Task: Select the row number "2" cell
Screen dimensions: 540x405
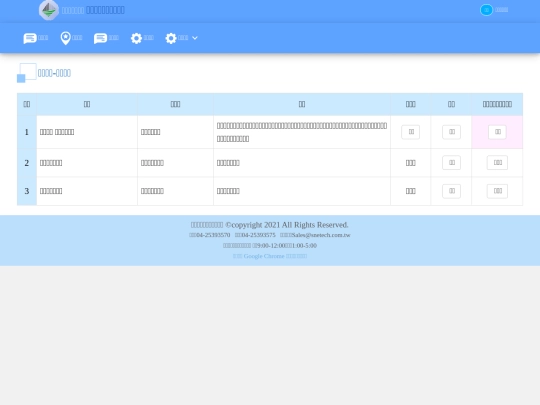Action: (27, 163)
